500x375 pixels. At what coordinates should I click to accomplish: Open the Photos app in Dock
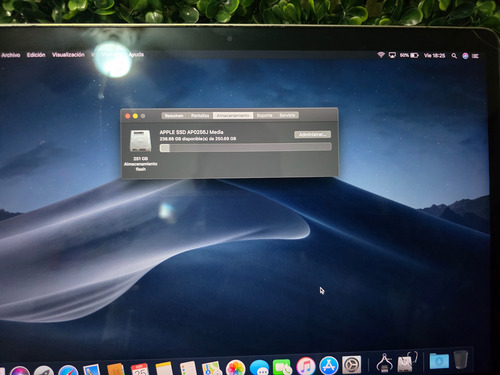[236, 368]
